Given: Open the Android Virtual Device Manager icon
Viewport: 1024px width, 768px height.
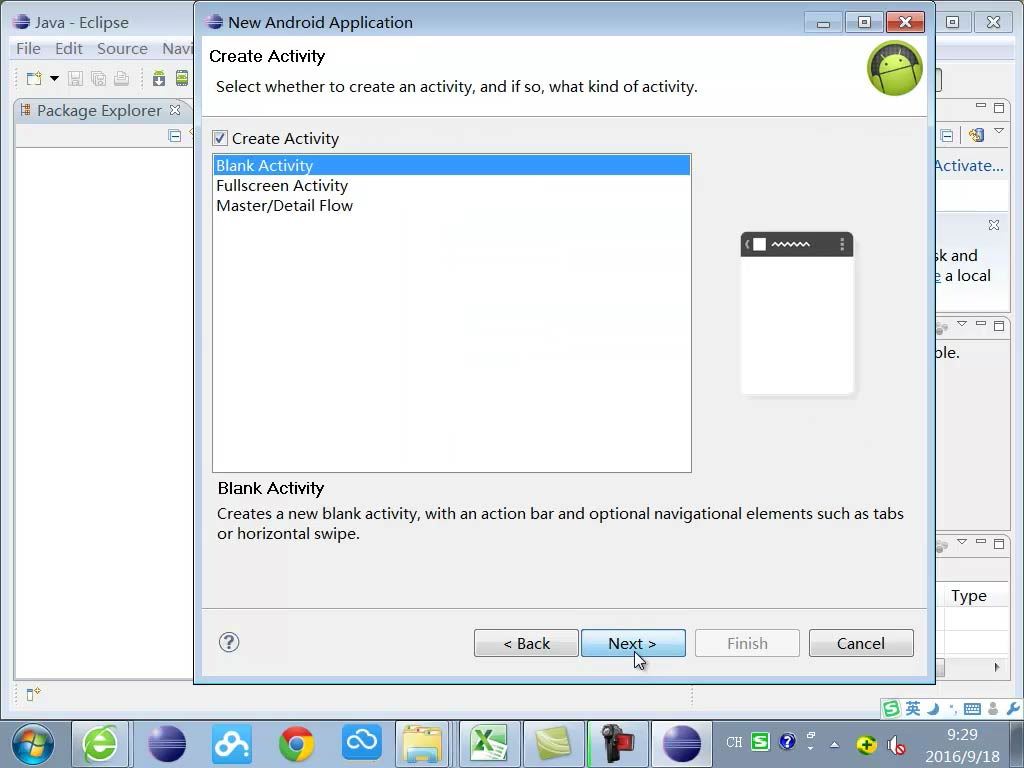Looking at the screenshot, I should coord(182,79).
